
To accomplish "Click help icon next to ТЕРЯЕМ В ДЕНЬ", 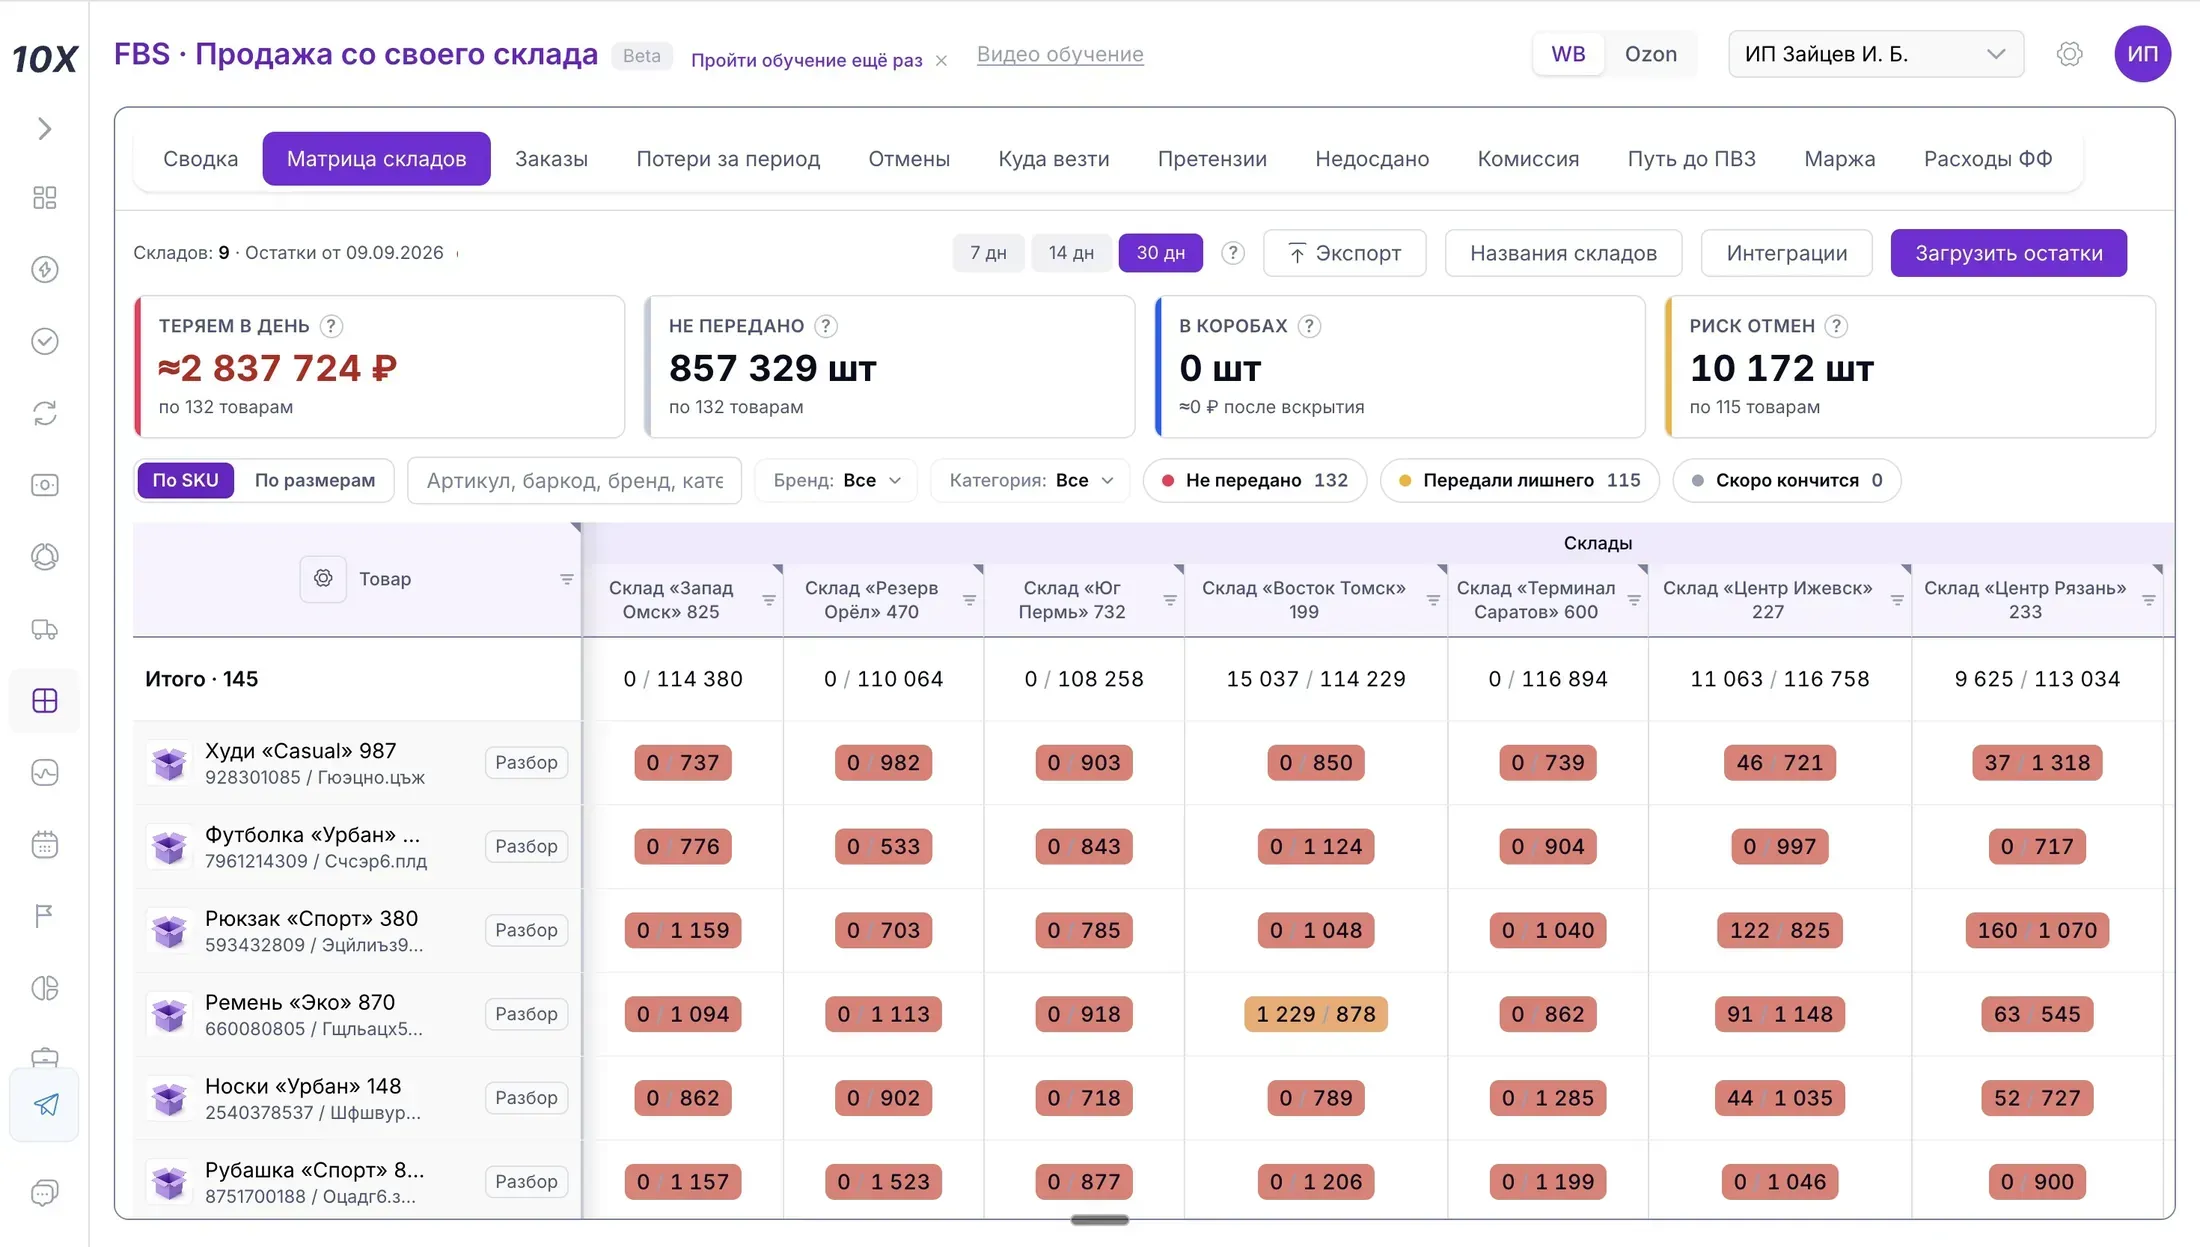I will (x=331, y=326).
